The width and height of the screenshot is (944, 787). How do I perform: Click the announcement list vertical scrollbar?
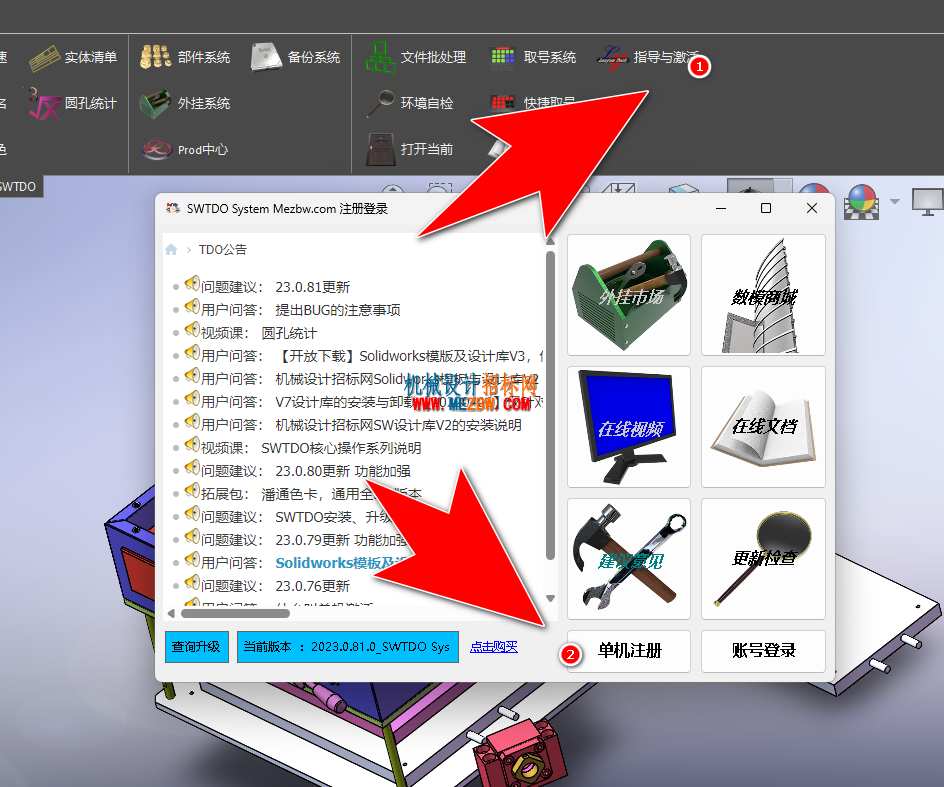pyautogui.click(x=550, y=405)
